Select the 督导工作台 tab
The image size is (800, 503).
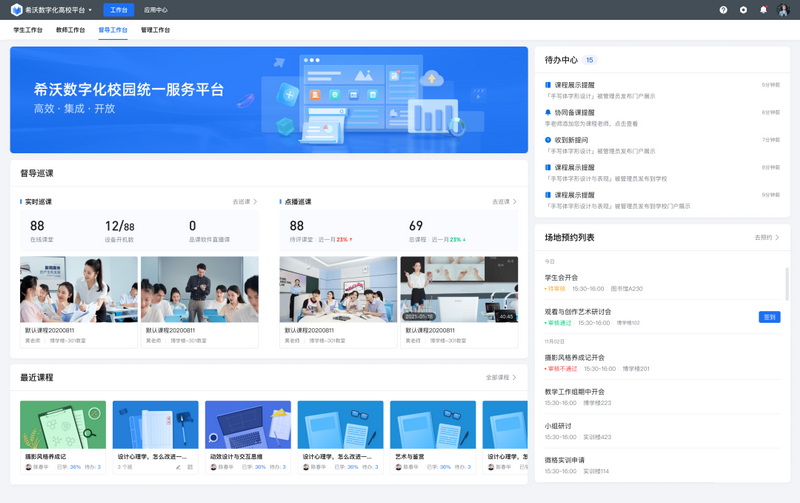pyautogui.click(x=113, y=30)
